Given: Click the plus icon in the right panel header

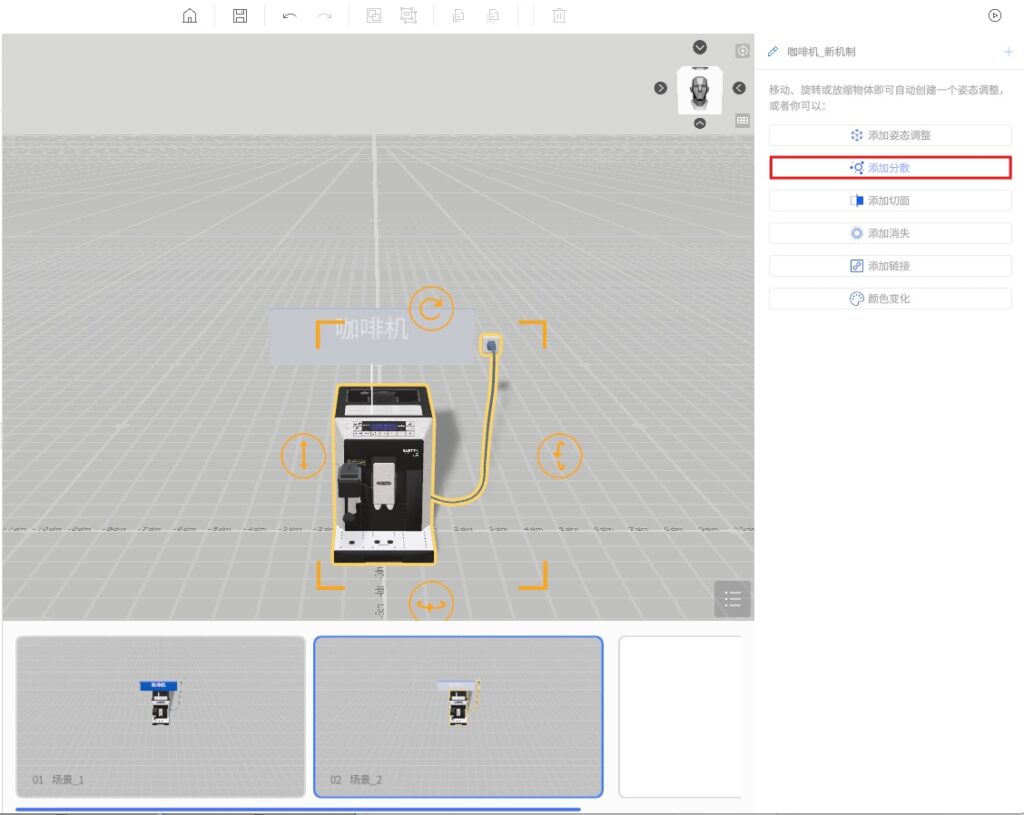Looking at the screenshot, I should (1008, 51).
